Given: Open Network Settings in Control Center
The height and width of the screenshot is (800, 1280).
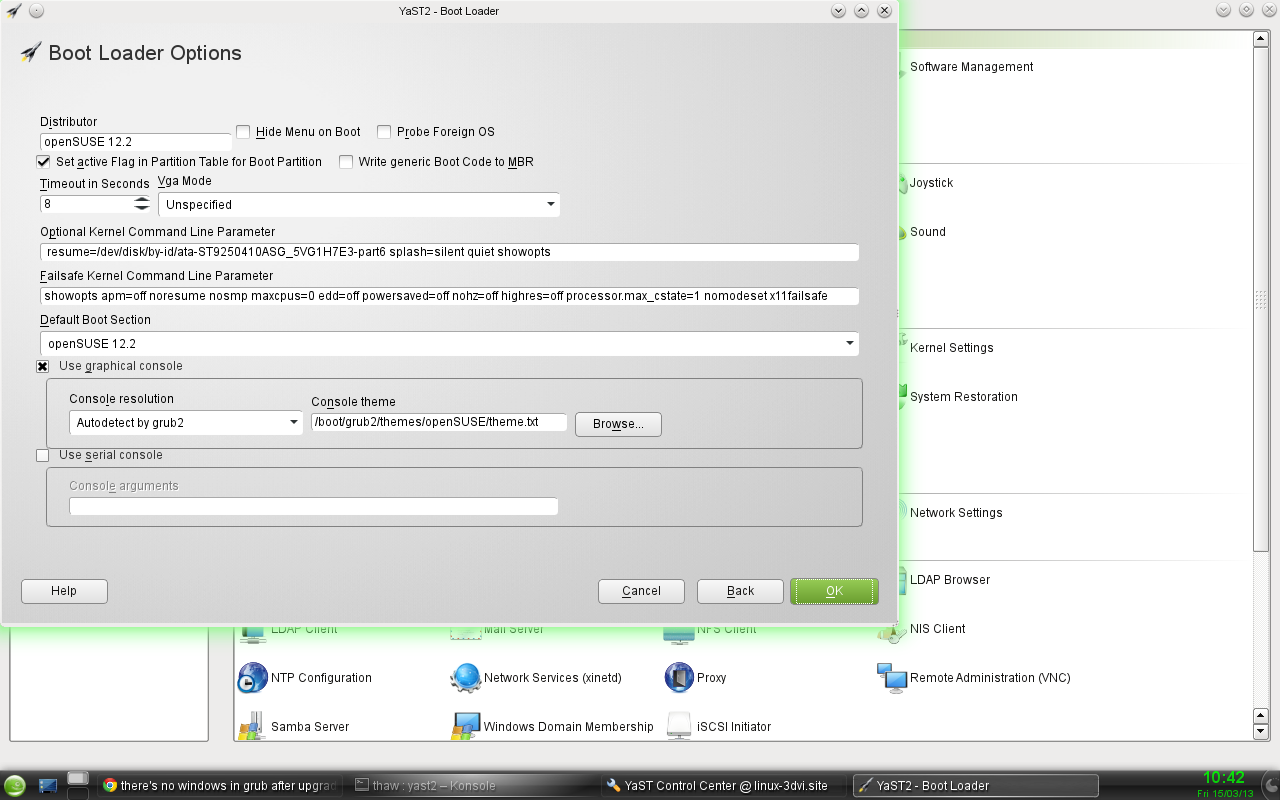Looking at the screenshot, I should [955, 513].
